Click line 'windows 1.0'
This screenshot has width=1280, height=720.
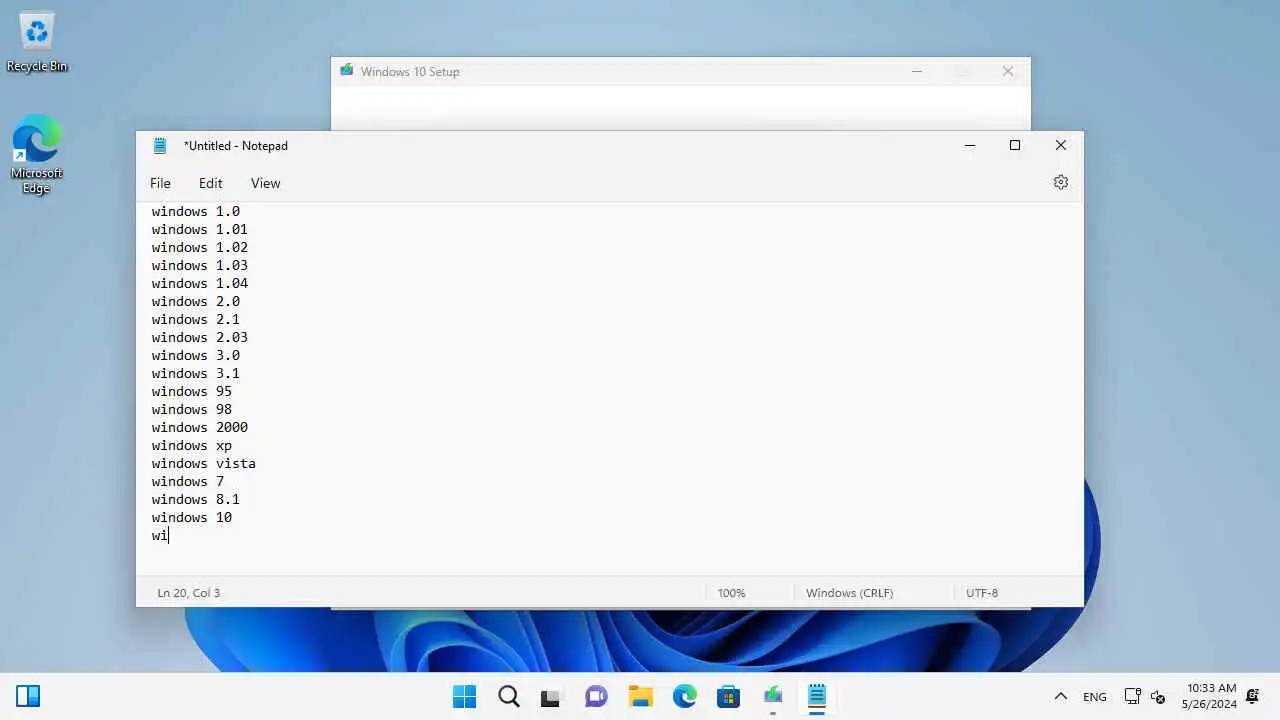(196, 211)
